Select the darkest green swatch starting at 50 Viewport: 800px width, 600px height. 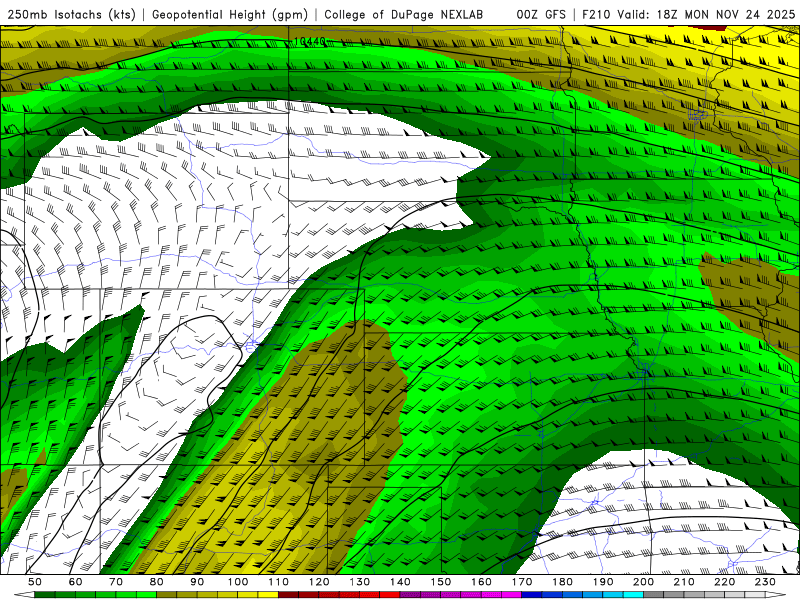[x=45, y=595]
